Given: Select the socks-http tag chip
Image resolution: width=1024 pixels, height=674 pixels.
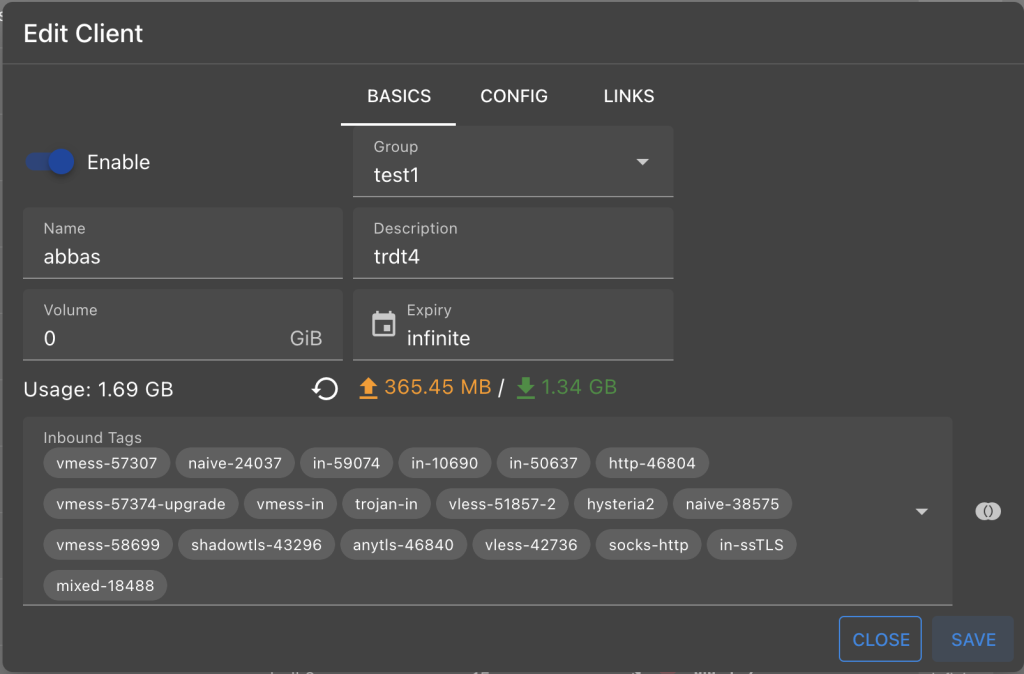Looking at the screenshot, I should [649, 545].
